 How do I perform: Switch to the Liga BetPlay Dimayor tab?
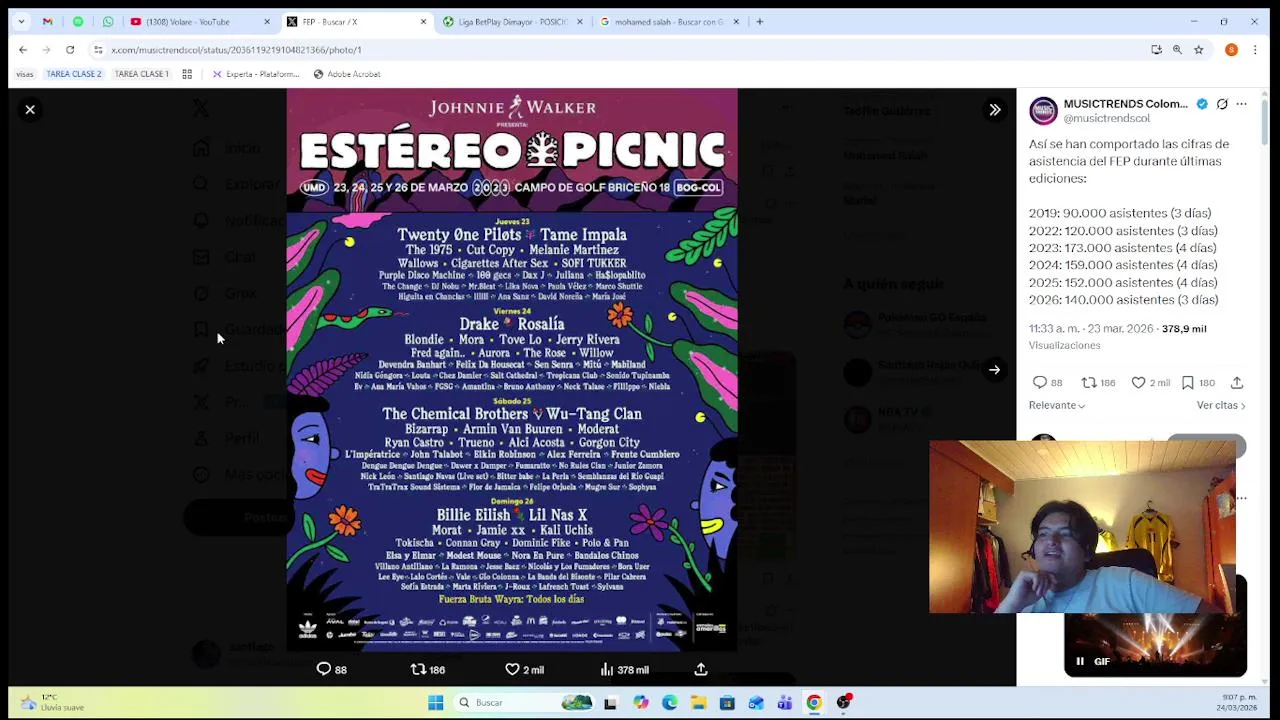512,21
